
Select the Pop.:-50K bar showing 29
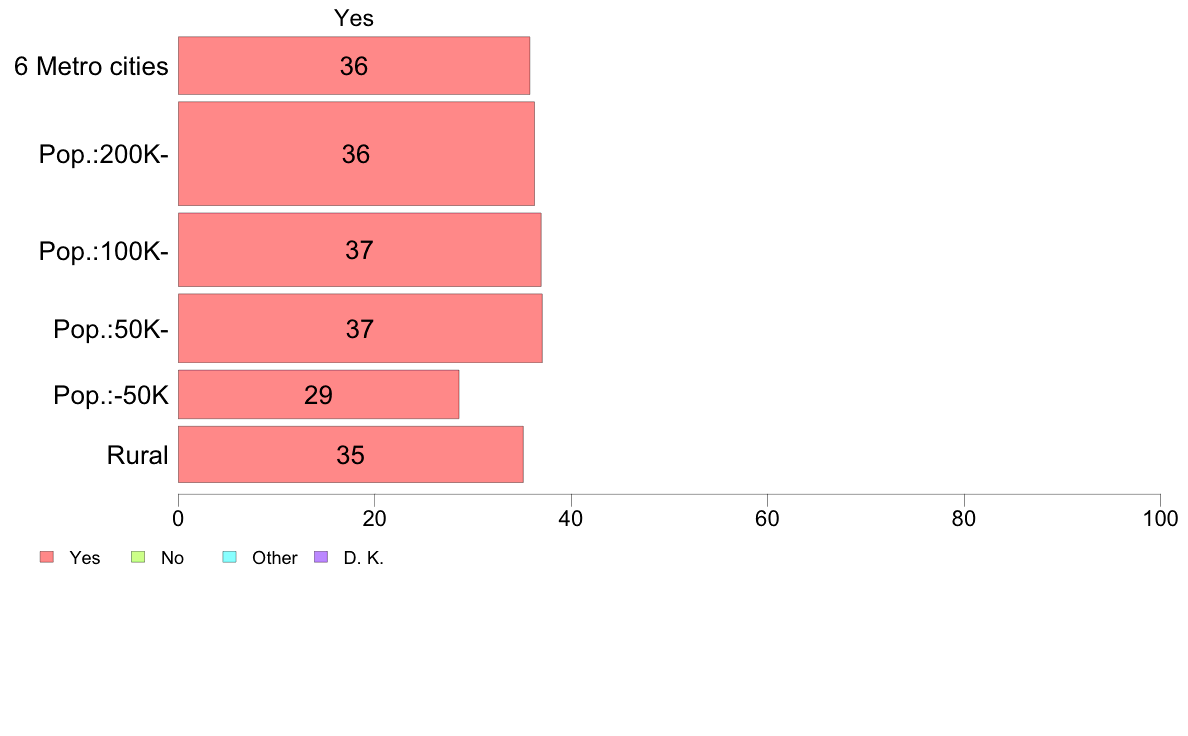coord(318,394)
